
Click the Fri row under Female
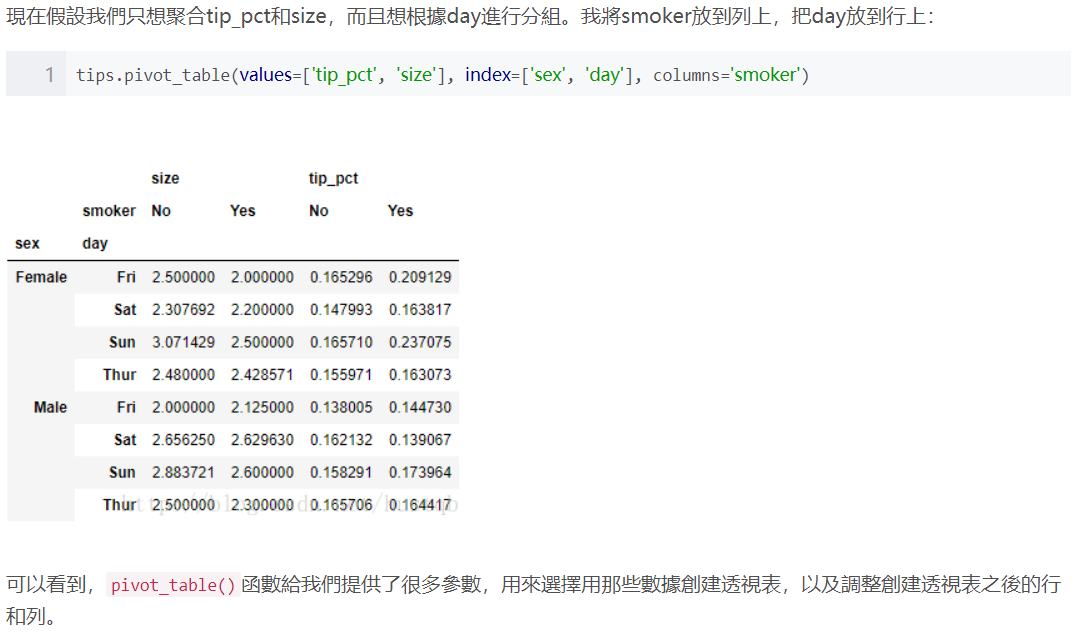click(x=125, y=277)
